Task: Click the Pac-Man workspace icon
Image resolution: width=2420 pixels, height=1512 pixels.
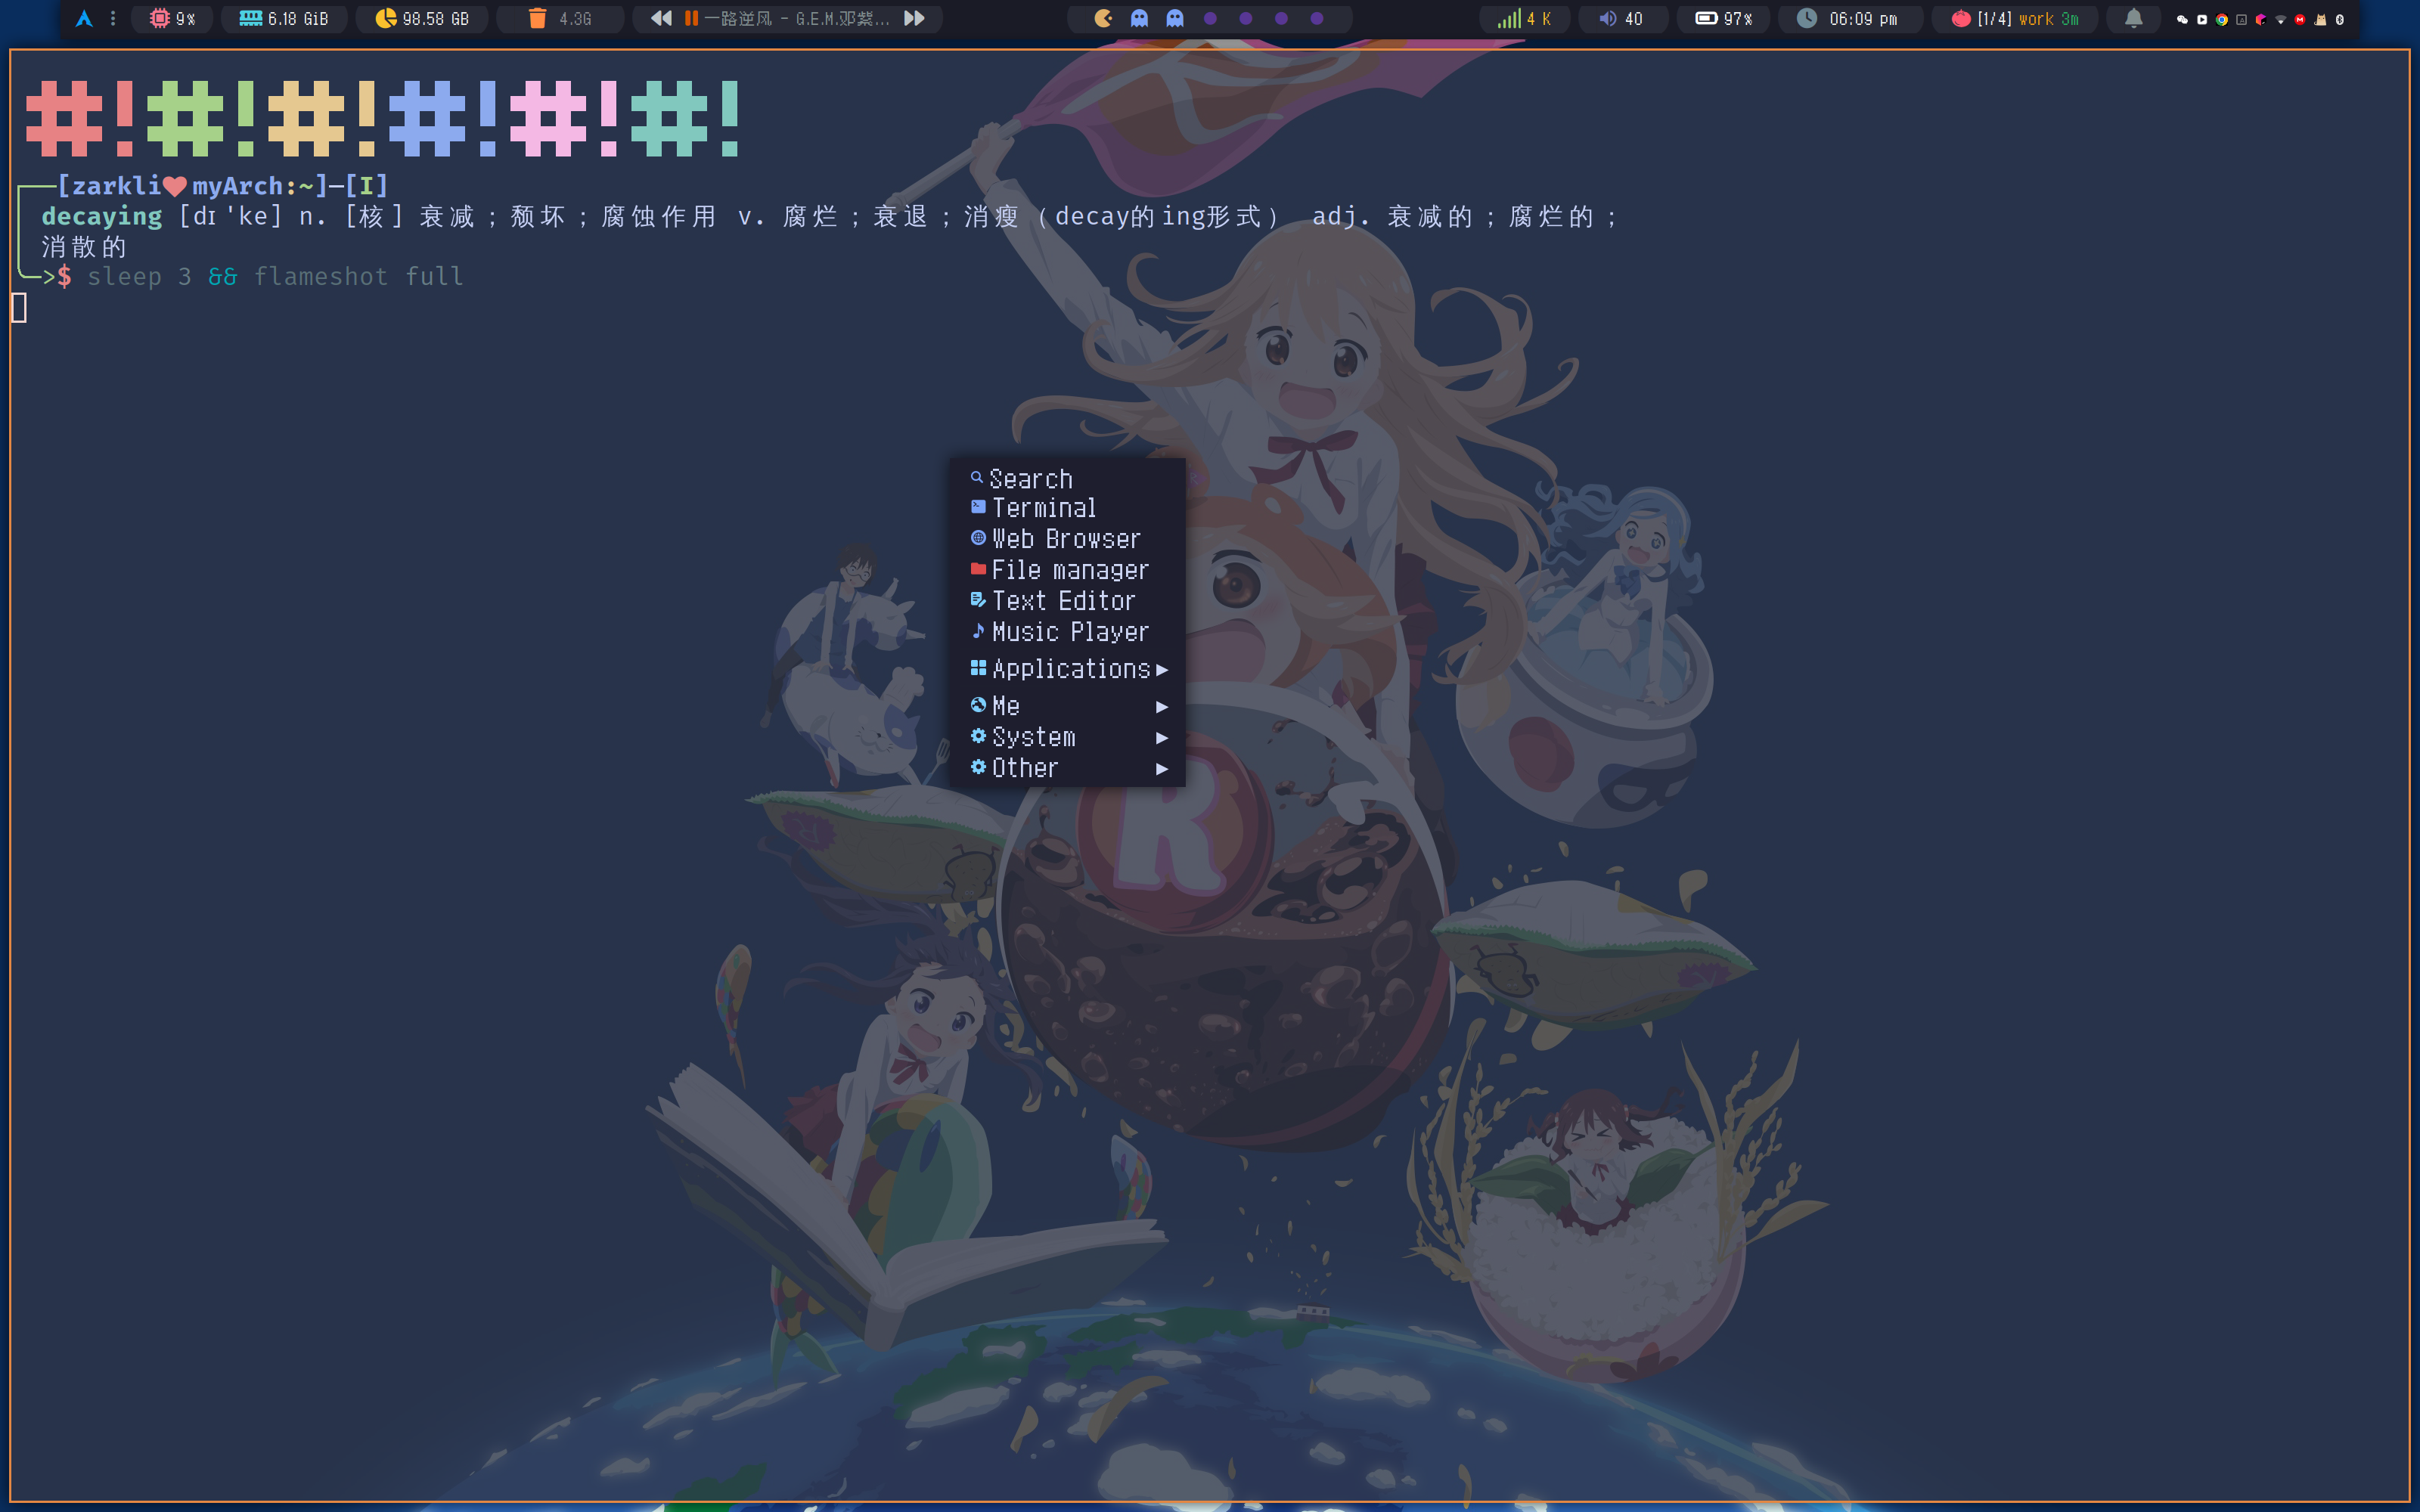Action: point(1103,19)
